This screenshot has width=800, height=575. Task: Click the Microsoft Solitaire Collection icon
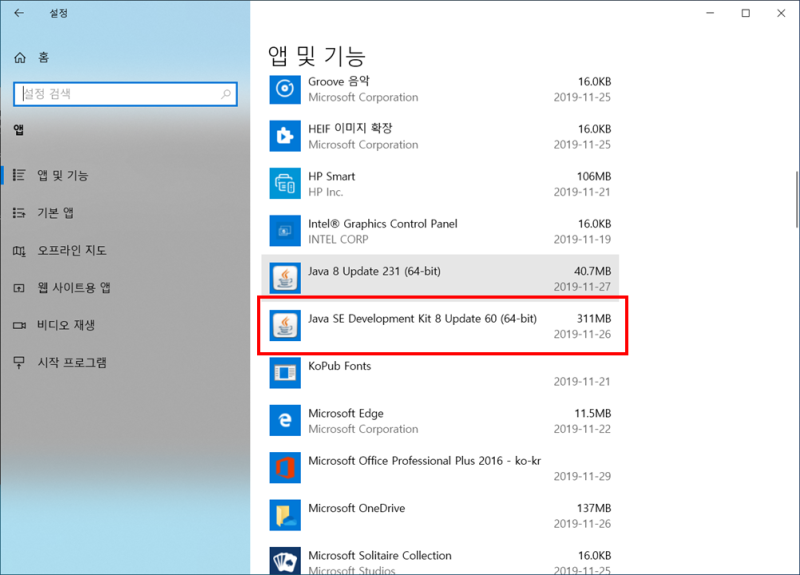tap(285, 561)
